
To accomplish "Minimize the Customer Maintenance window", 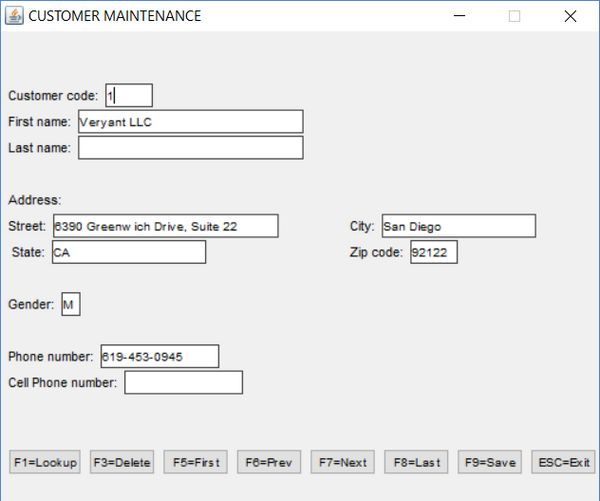I will point(460,16).
